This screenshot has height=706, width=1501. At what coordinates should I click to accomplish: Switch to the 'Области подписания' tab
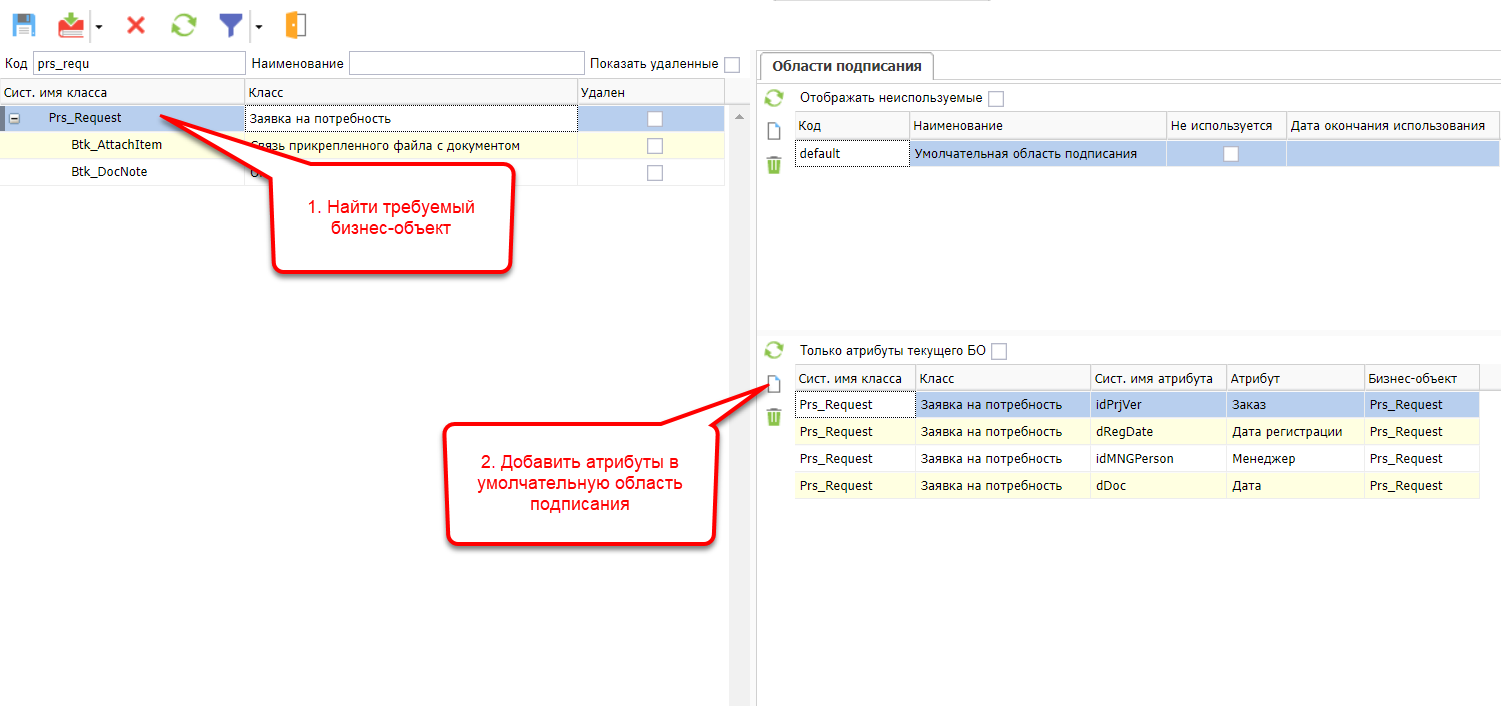(846, 67)
